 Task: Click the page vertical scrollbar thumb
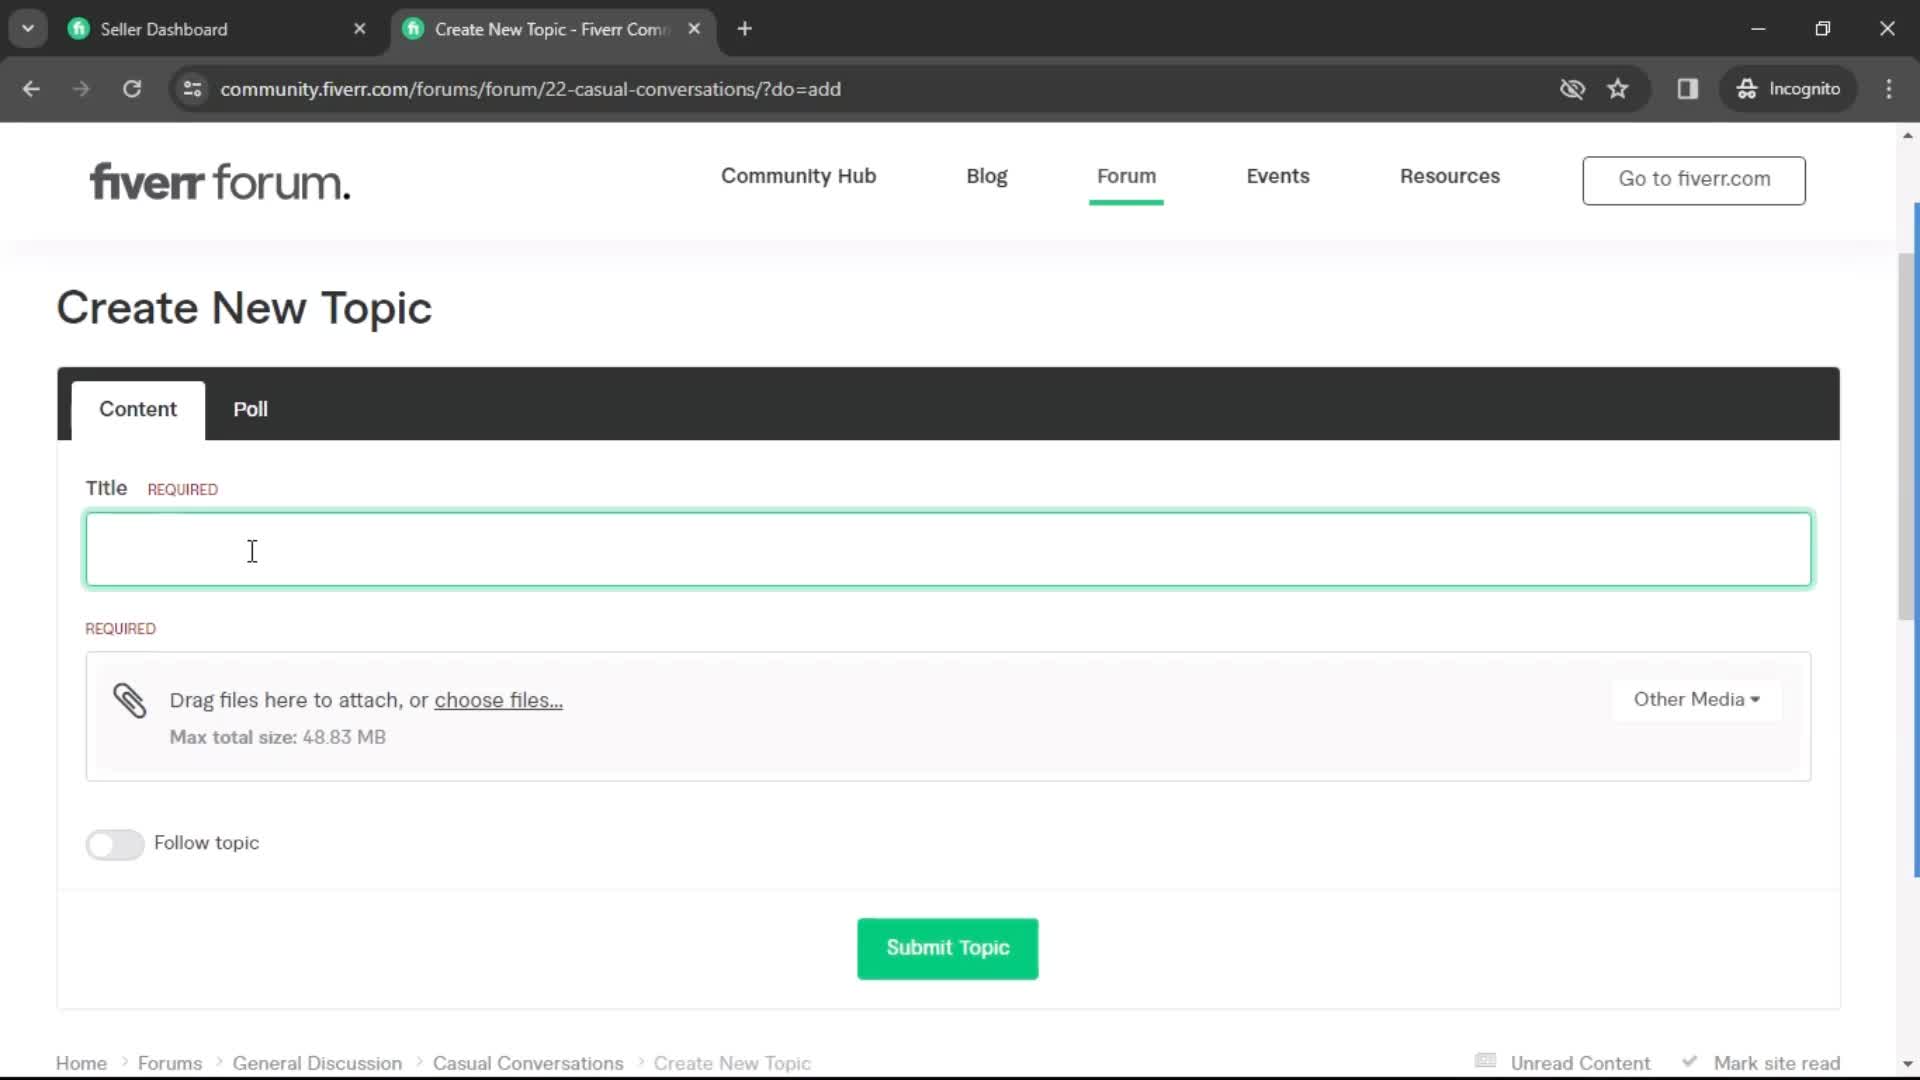[x=1907, y=436]
